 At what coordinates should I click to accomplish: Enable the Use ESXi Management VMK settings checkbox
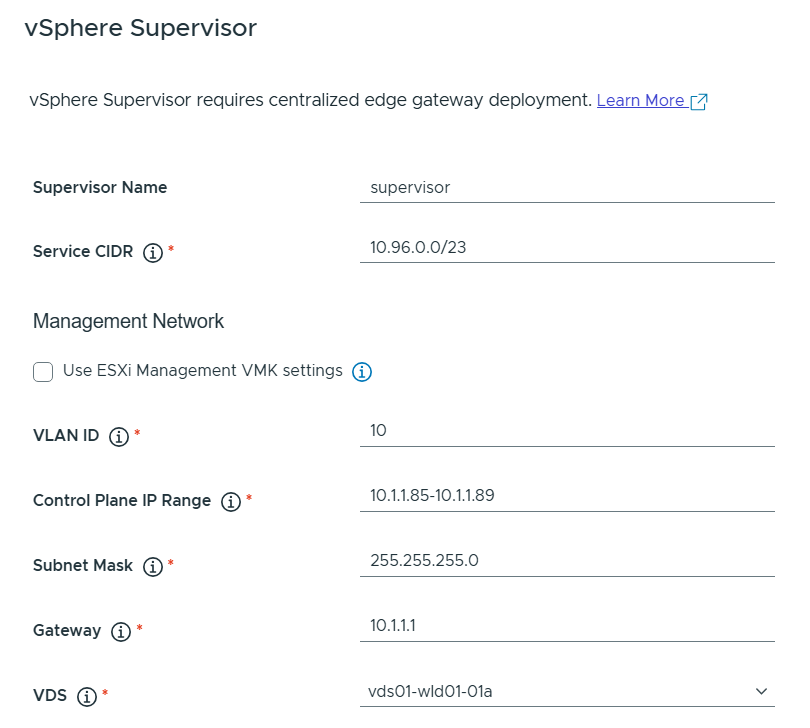[43, 372]
